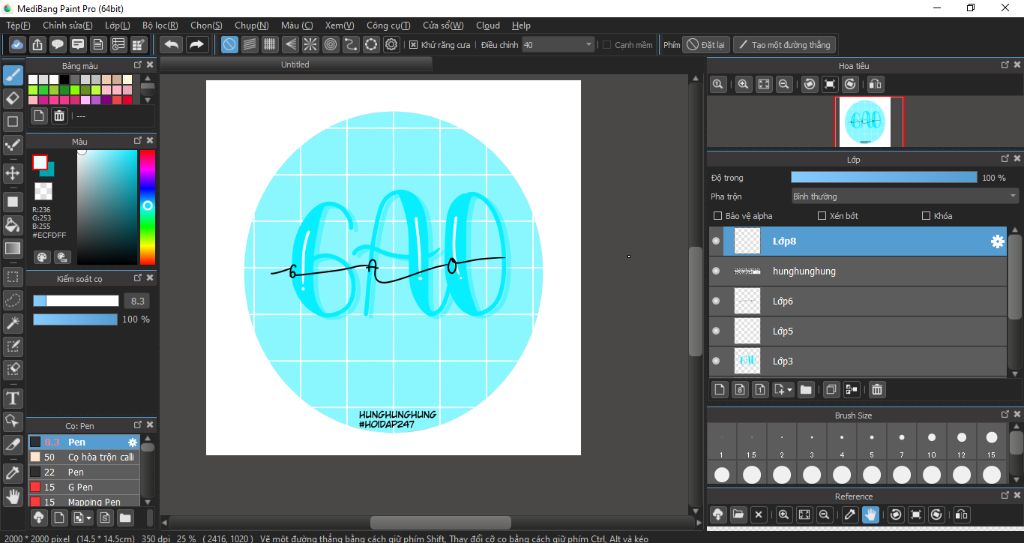Image resolution: width=1024 pixels, height=543 pixels.
Task: Hide the Lớp3 layer
Action: (x=716, y=361)
